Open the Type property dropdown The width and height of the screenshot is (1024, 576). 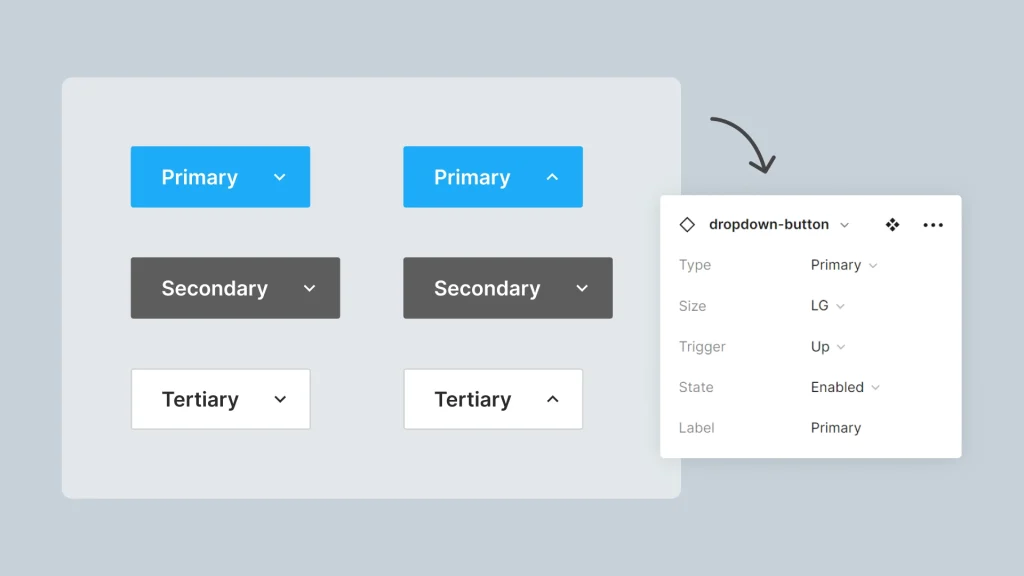pyautogui.click(x=844, y=265)
